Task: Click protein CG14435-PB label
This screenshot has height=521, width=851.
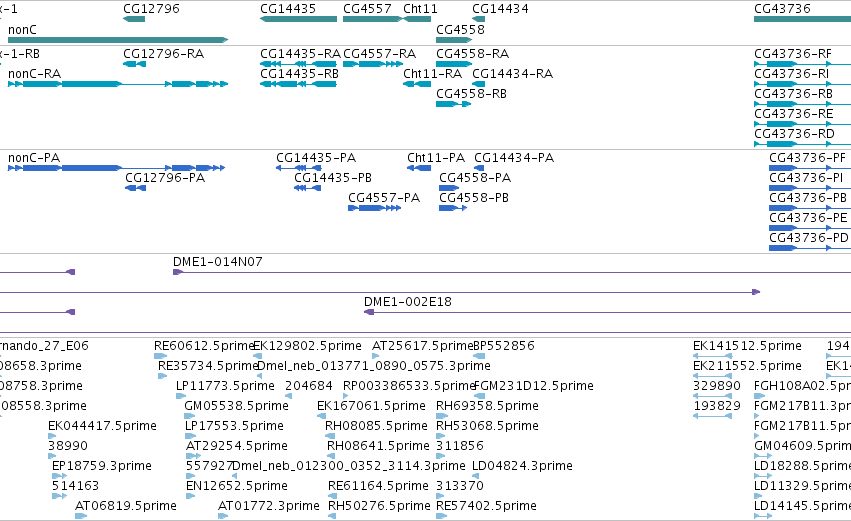Action: coord(333,178)
